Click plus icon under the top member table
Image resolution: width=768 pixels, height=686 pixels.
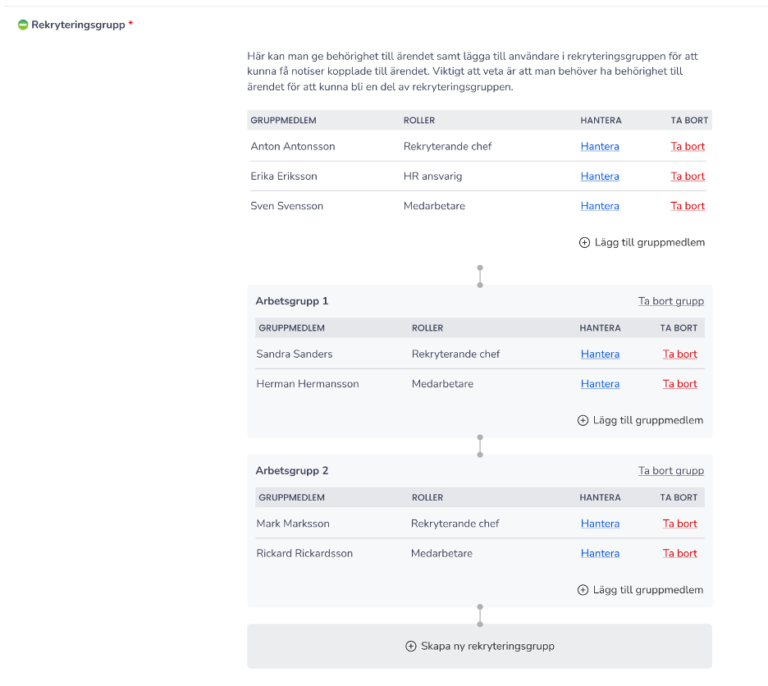[584, 242]
